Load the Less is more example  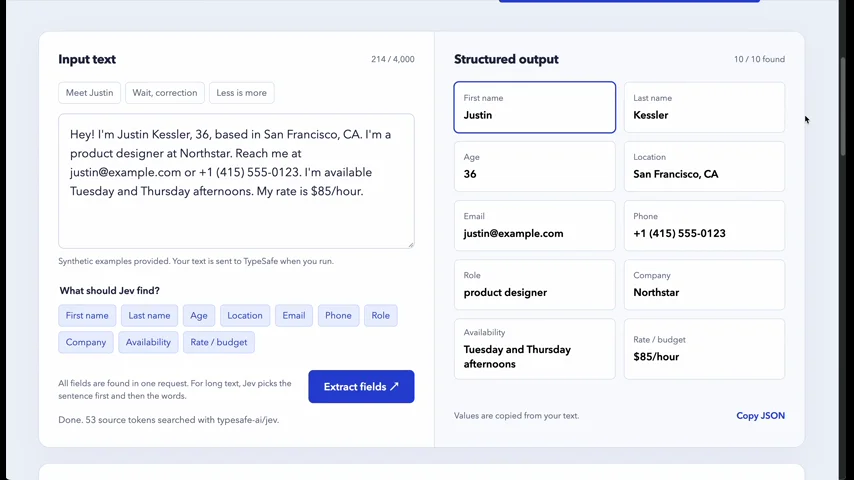241,93
